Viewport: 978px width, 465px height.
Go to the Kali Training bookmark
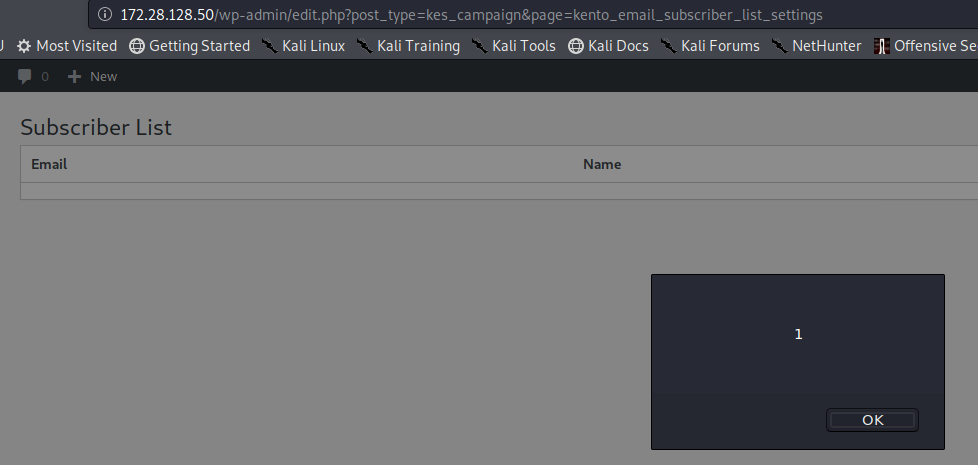(407, 46)
